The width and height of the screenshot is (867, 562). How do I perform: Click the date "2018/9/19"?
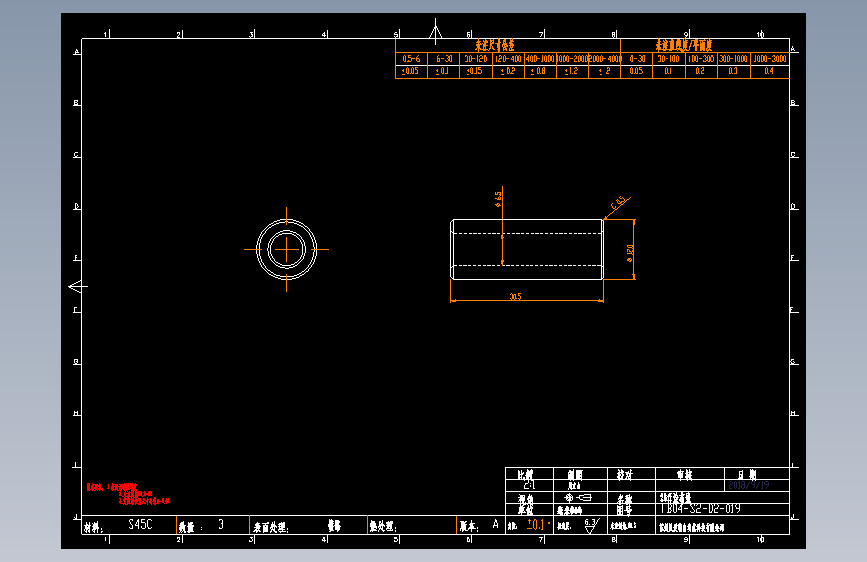point(749,485)
